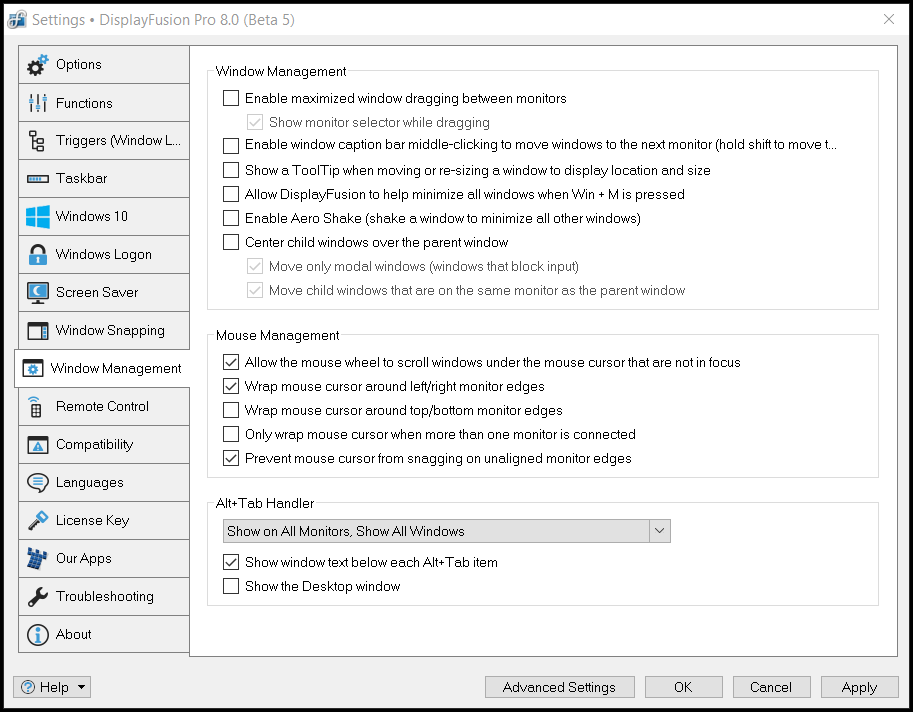Click Cancel to discard changes
Image resolution: width=913 pixels, height=712 pixels.
pos(771,687)
